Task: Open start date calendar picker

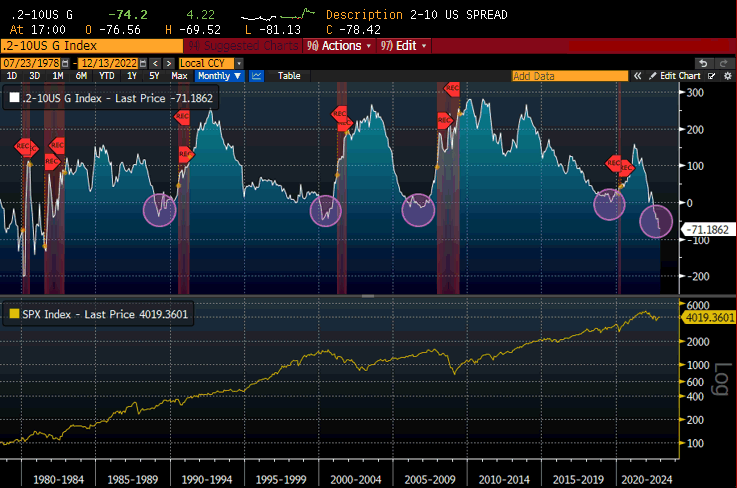Action: [x=65, y=63]
